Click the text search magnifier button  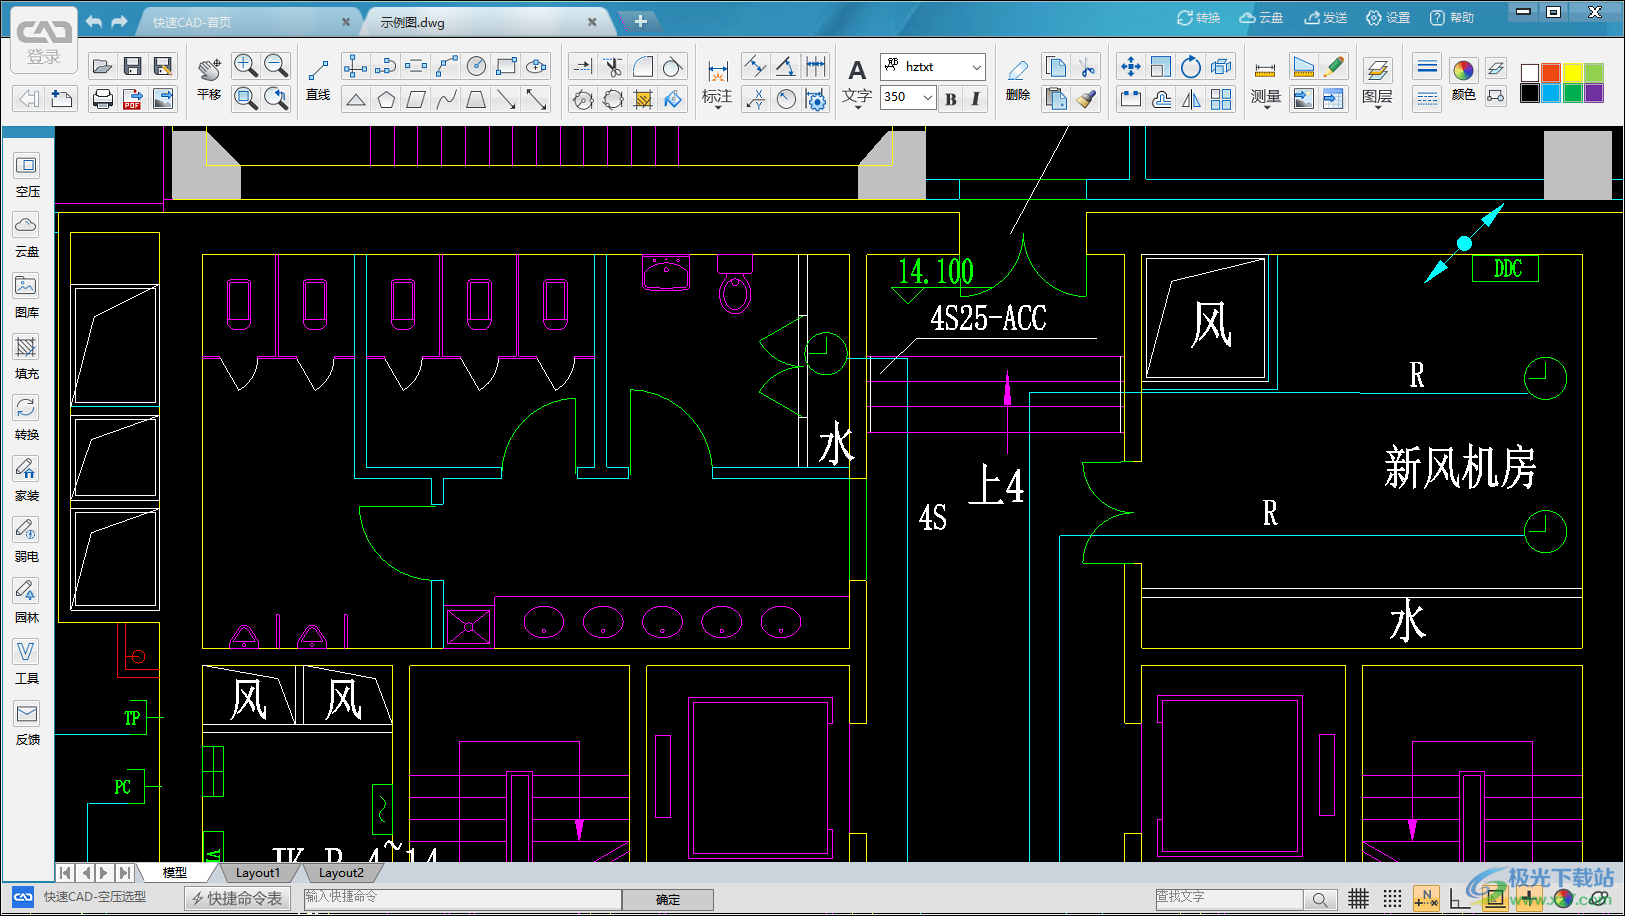[1321, 899]
